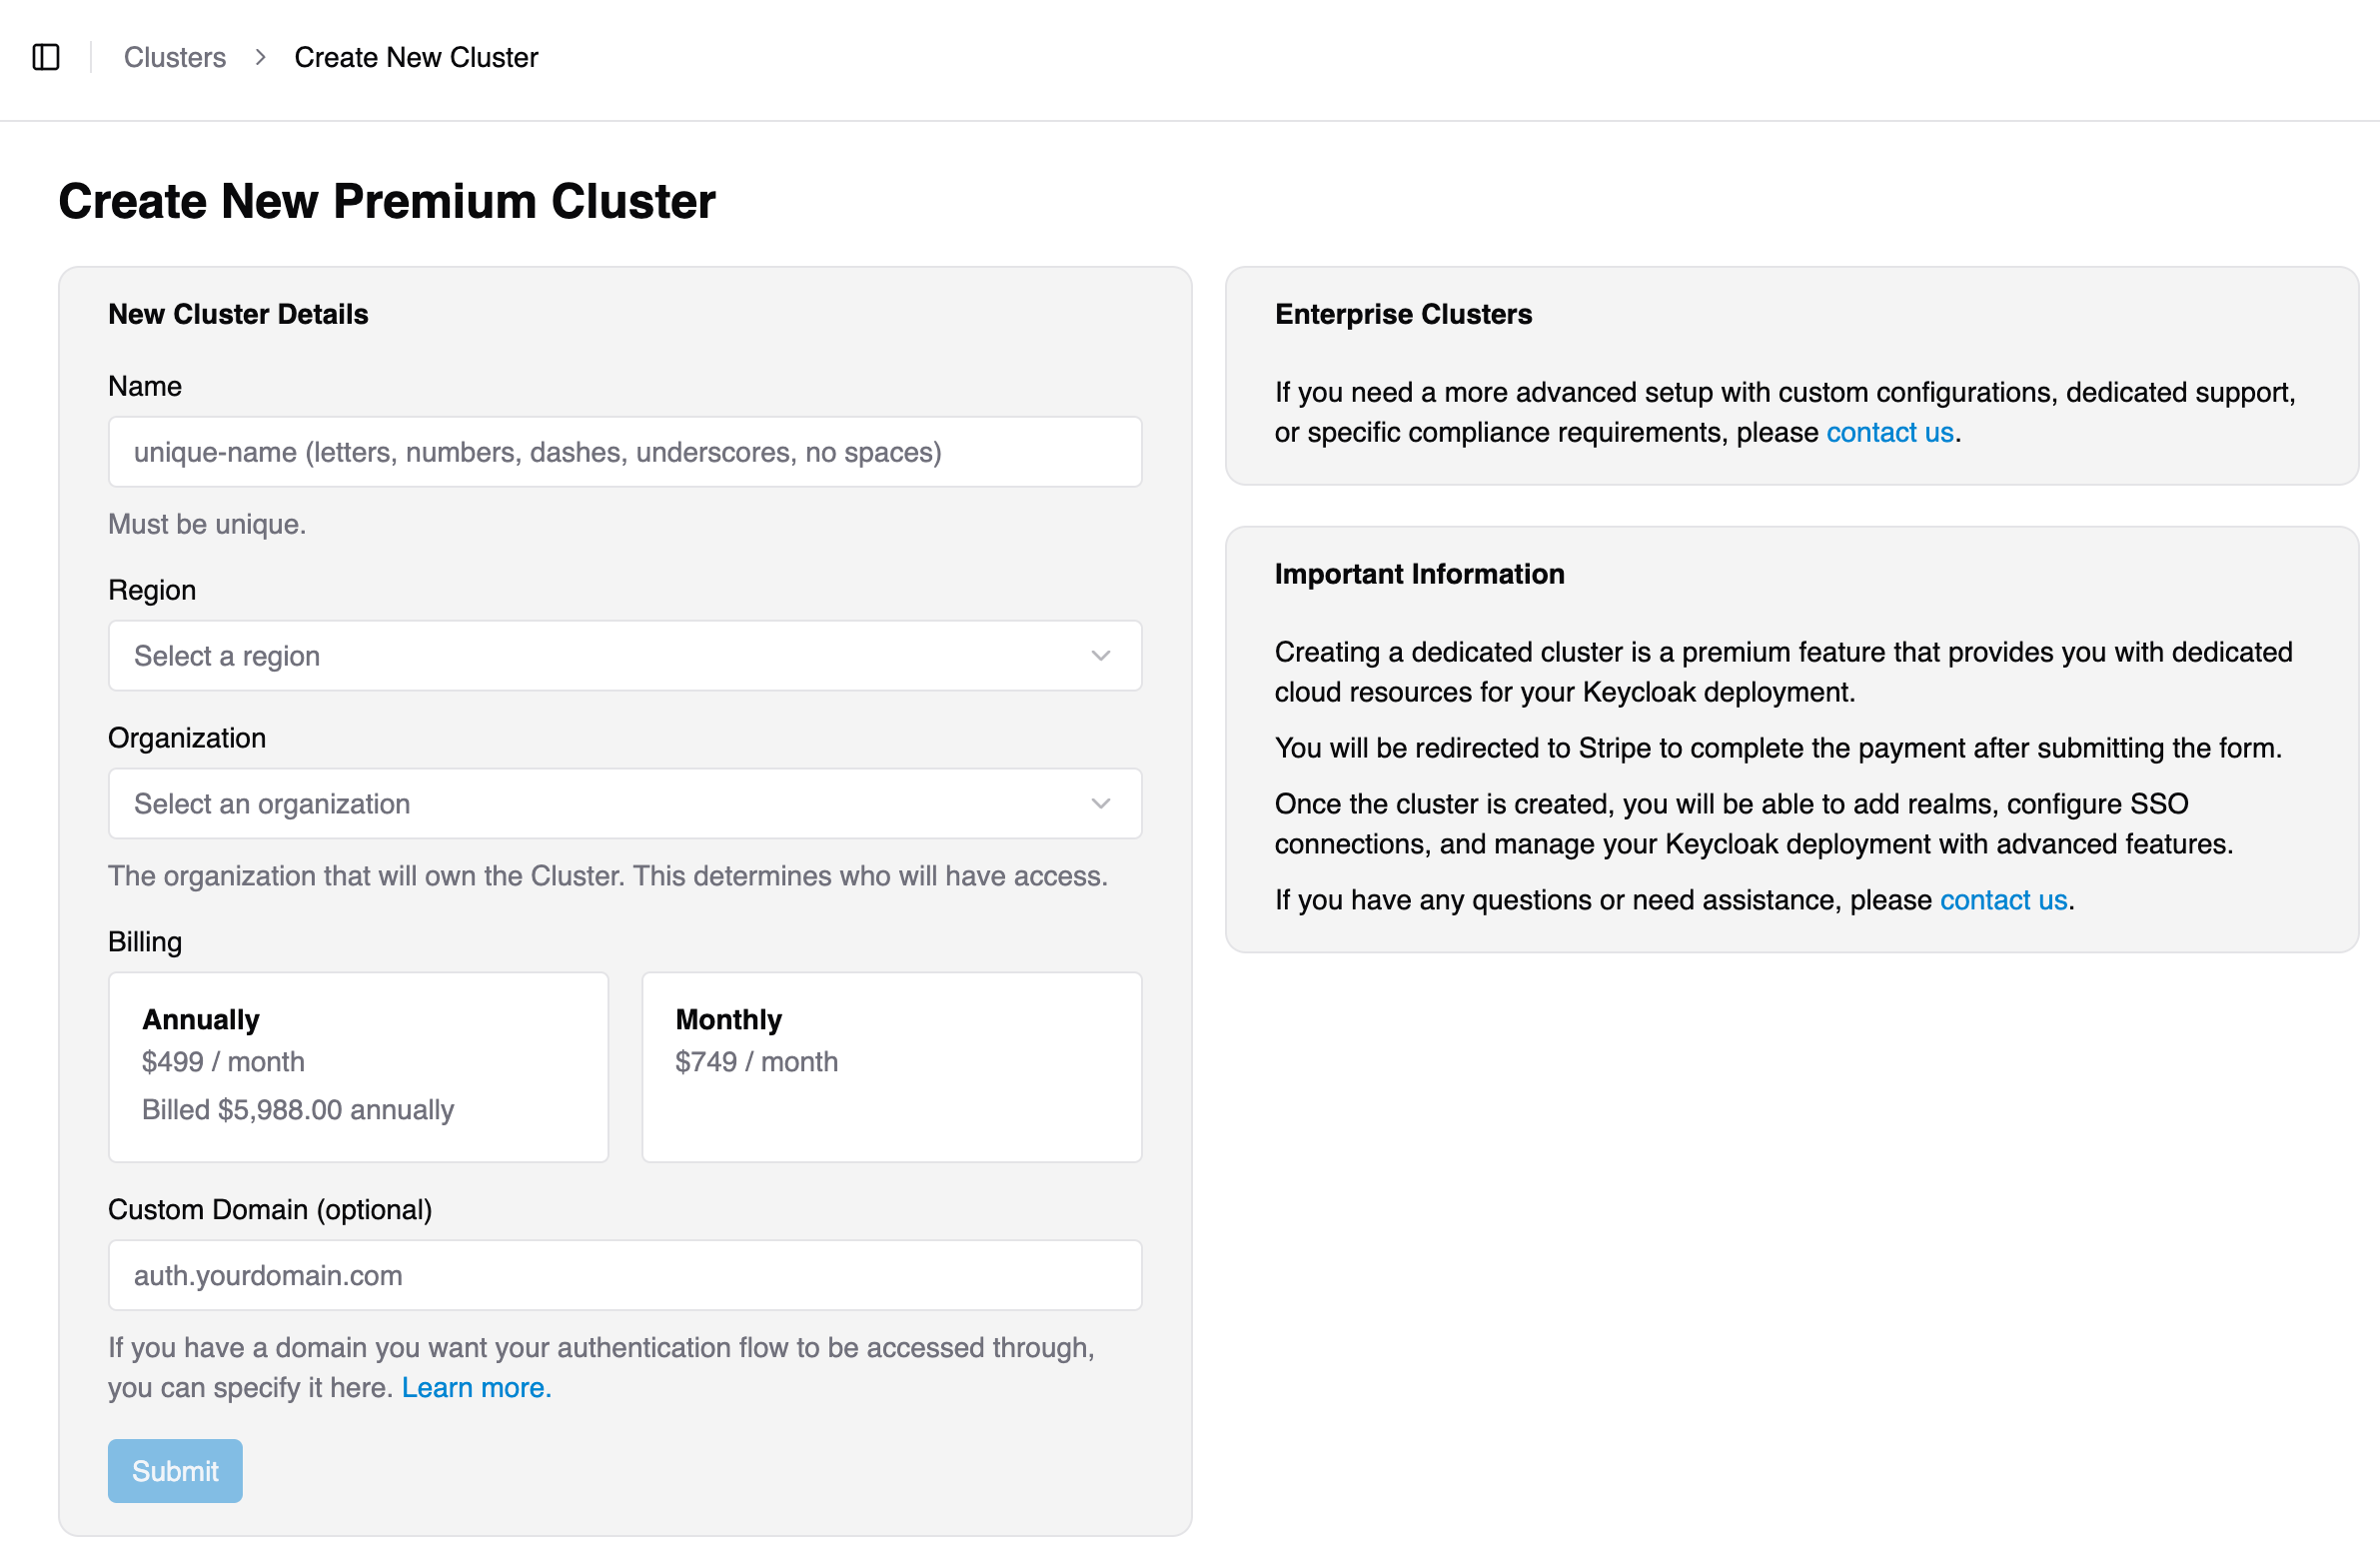Click the Custom Domain input field

click(x=624, y=1275)
